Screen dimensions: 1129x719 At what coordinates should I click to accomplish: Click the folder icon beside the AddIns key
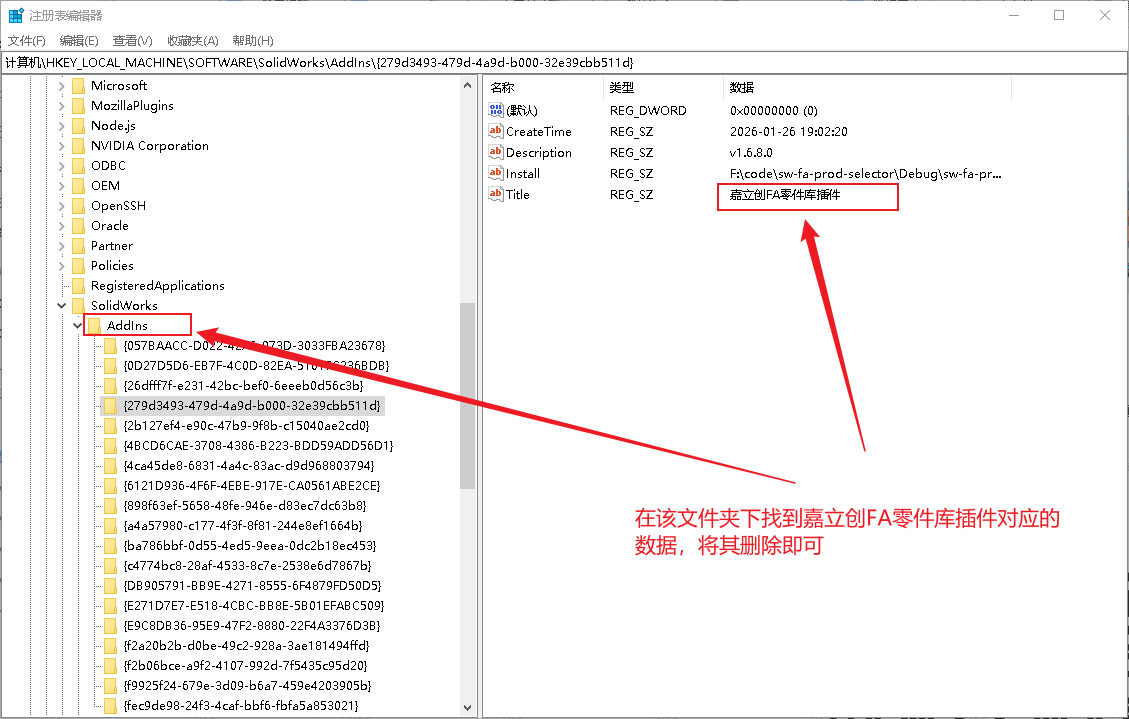(94, 325)
